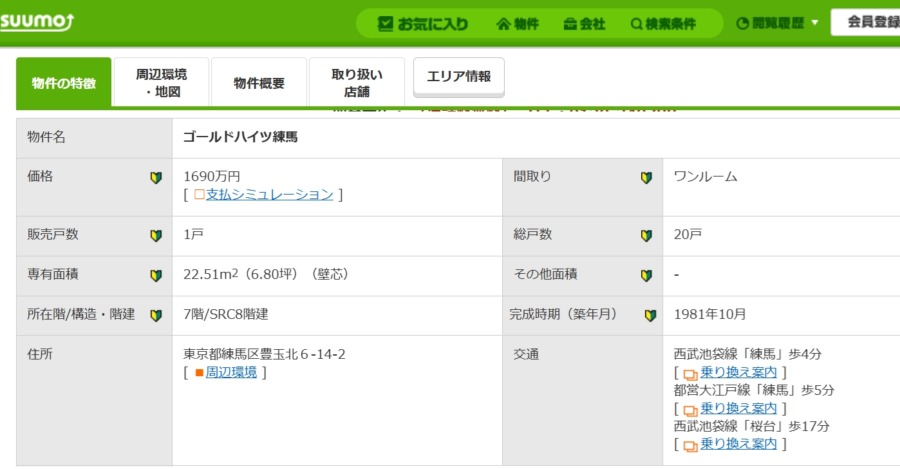Open the payment simulation (支払シミュレーション) link
The image size is (900, 469).
269,194
